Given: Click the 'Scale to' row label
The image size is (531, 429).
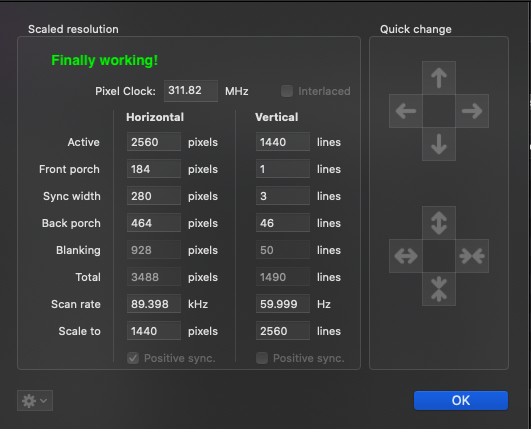Looking at the screenshot, I should tap(80, 331).
